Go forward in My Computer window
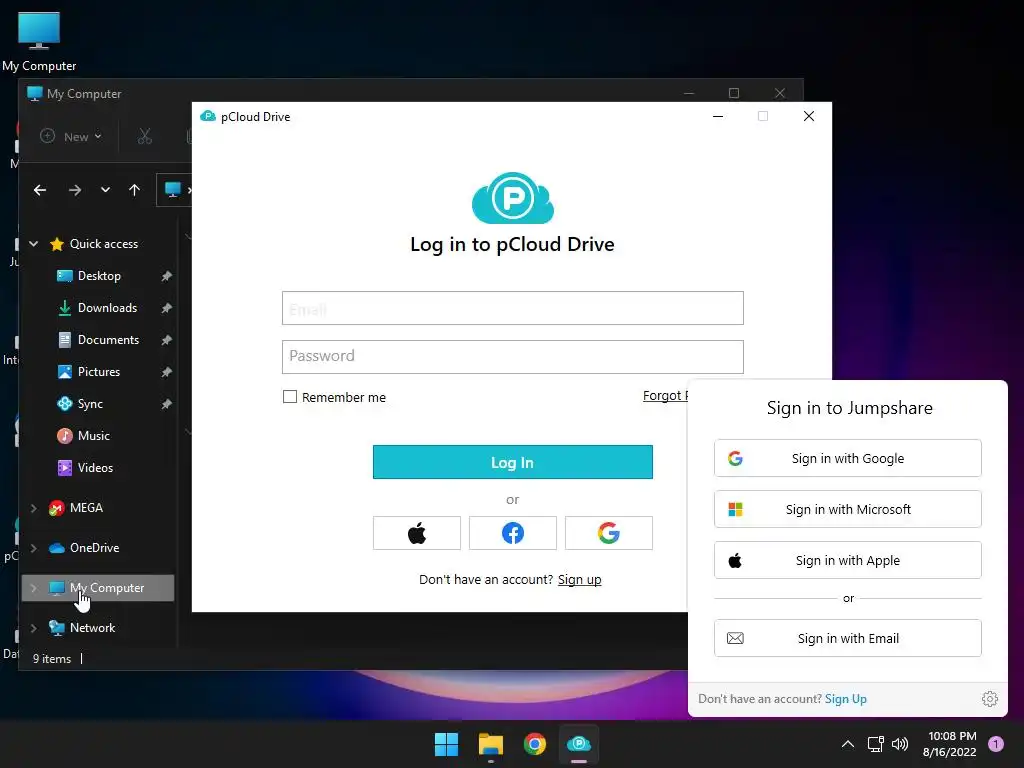Viewport: 1024px width, 768px height. [75, 190]
